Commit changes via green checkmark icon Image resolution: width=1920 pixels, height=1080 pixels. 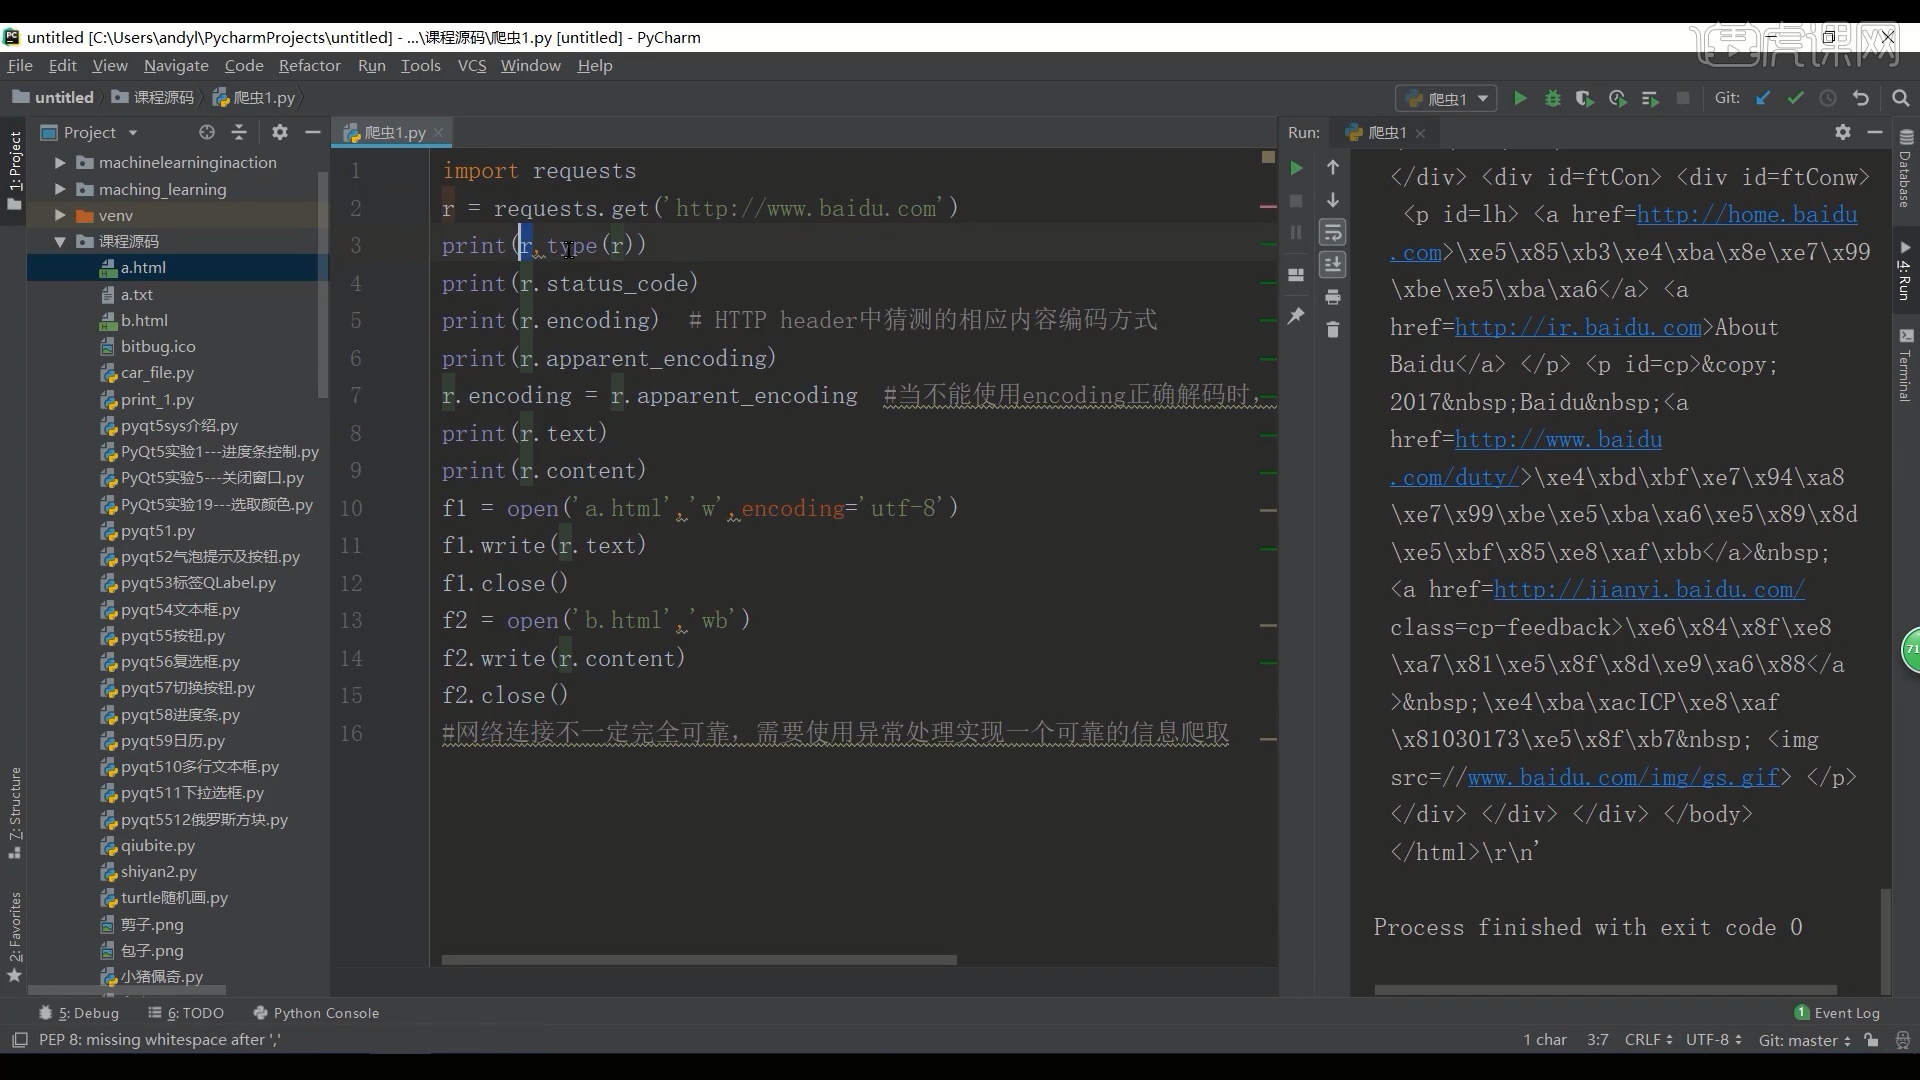pos(1797,99)
